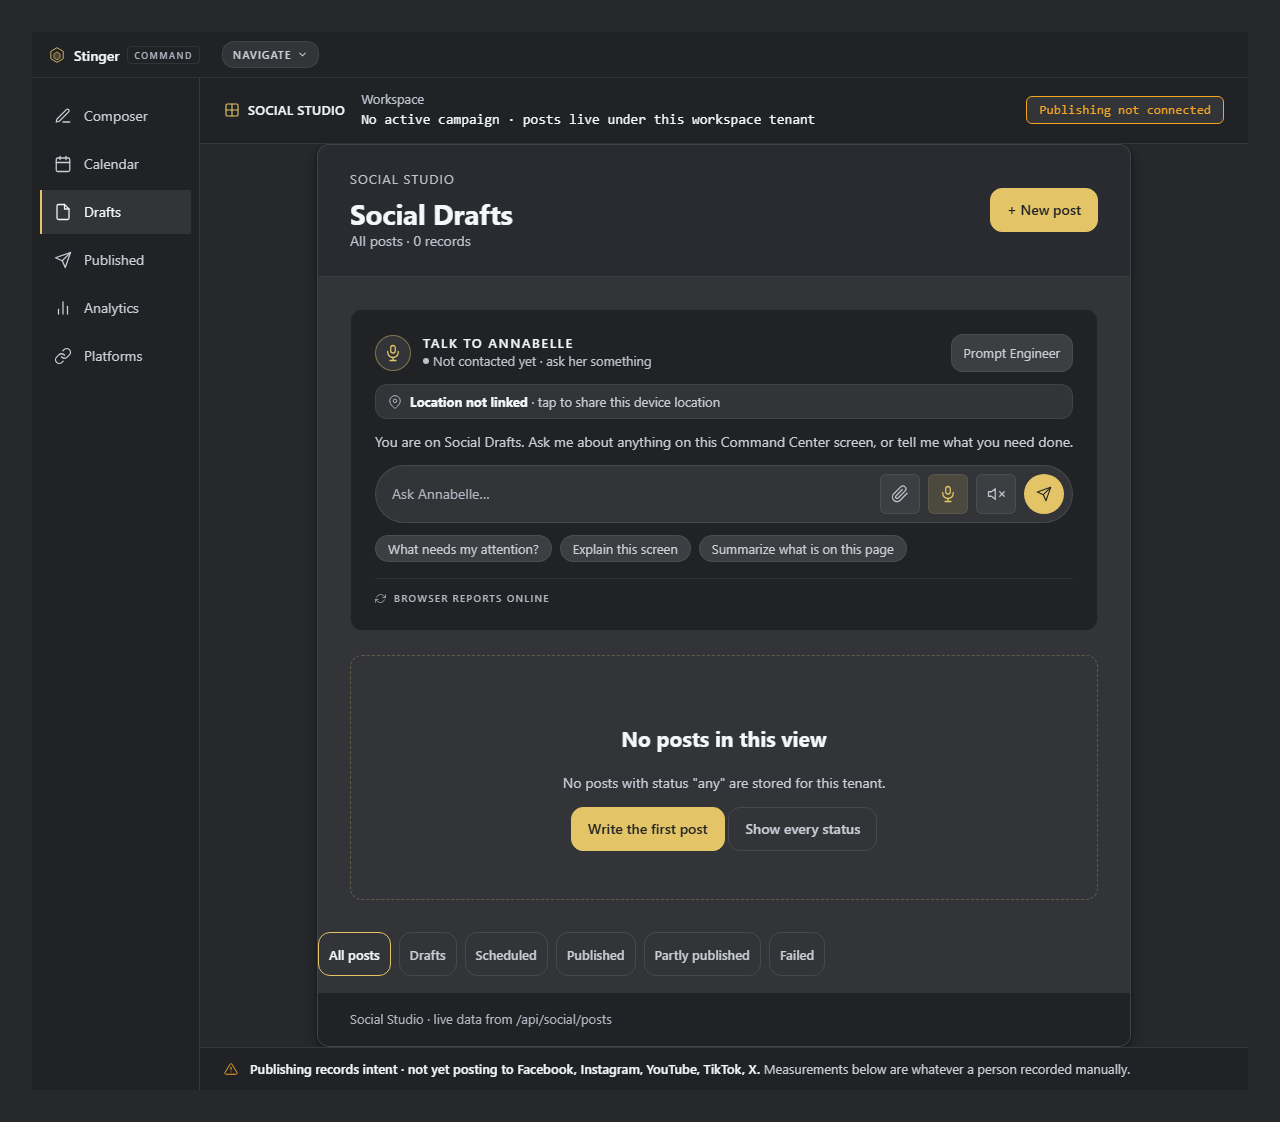Viewport: 1280px width, 1122px height.
Task: Click the Platforms link icon
Action: (63, 356)
